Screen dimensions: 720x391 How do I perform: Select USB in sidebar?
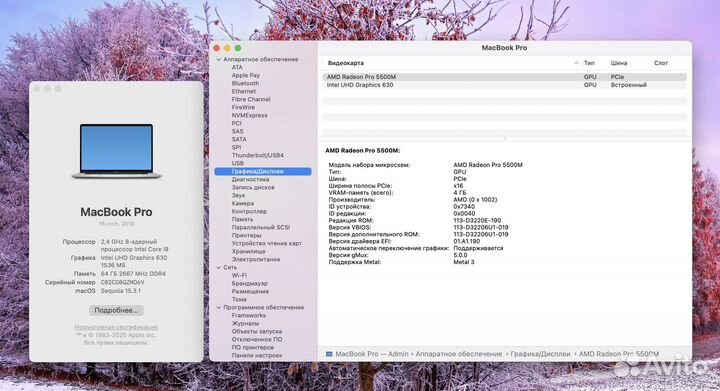coord(237,163)
